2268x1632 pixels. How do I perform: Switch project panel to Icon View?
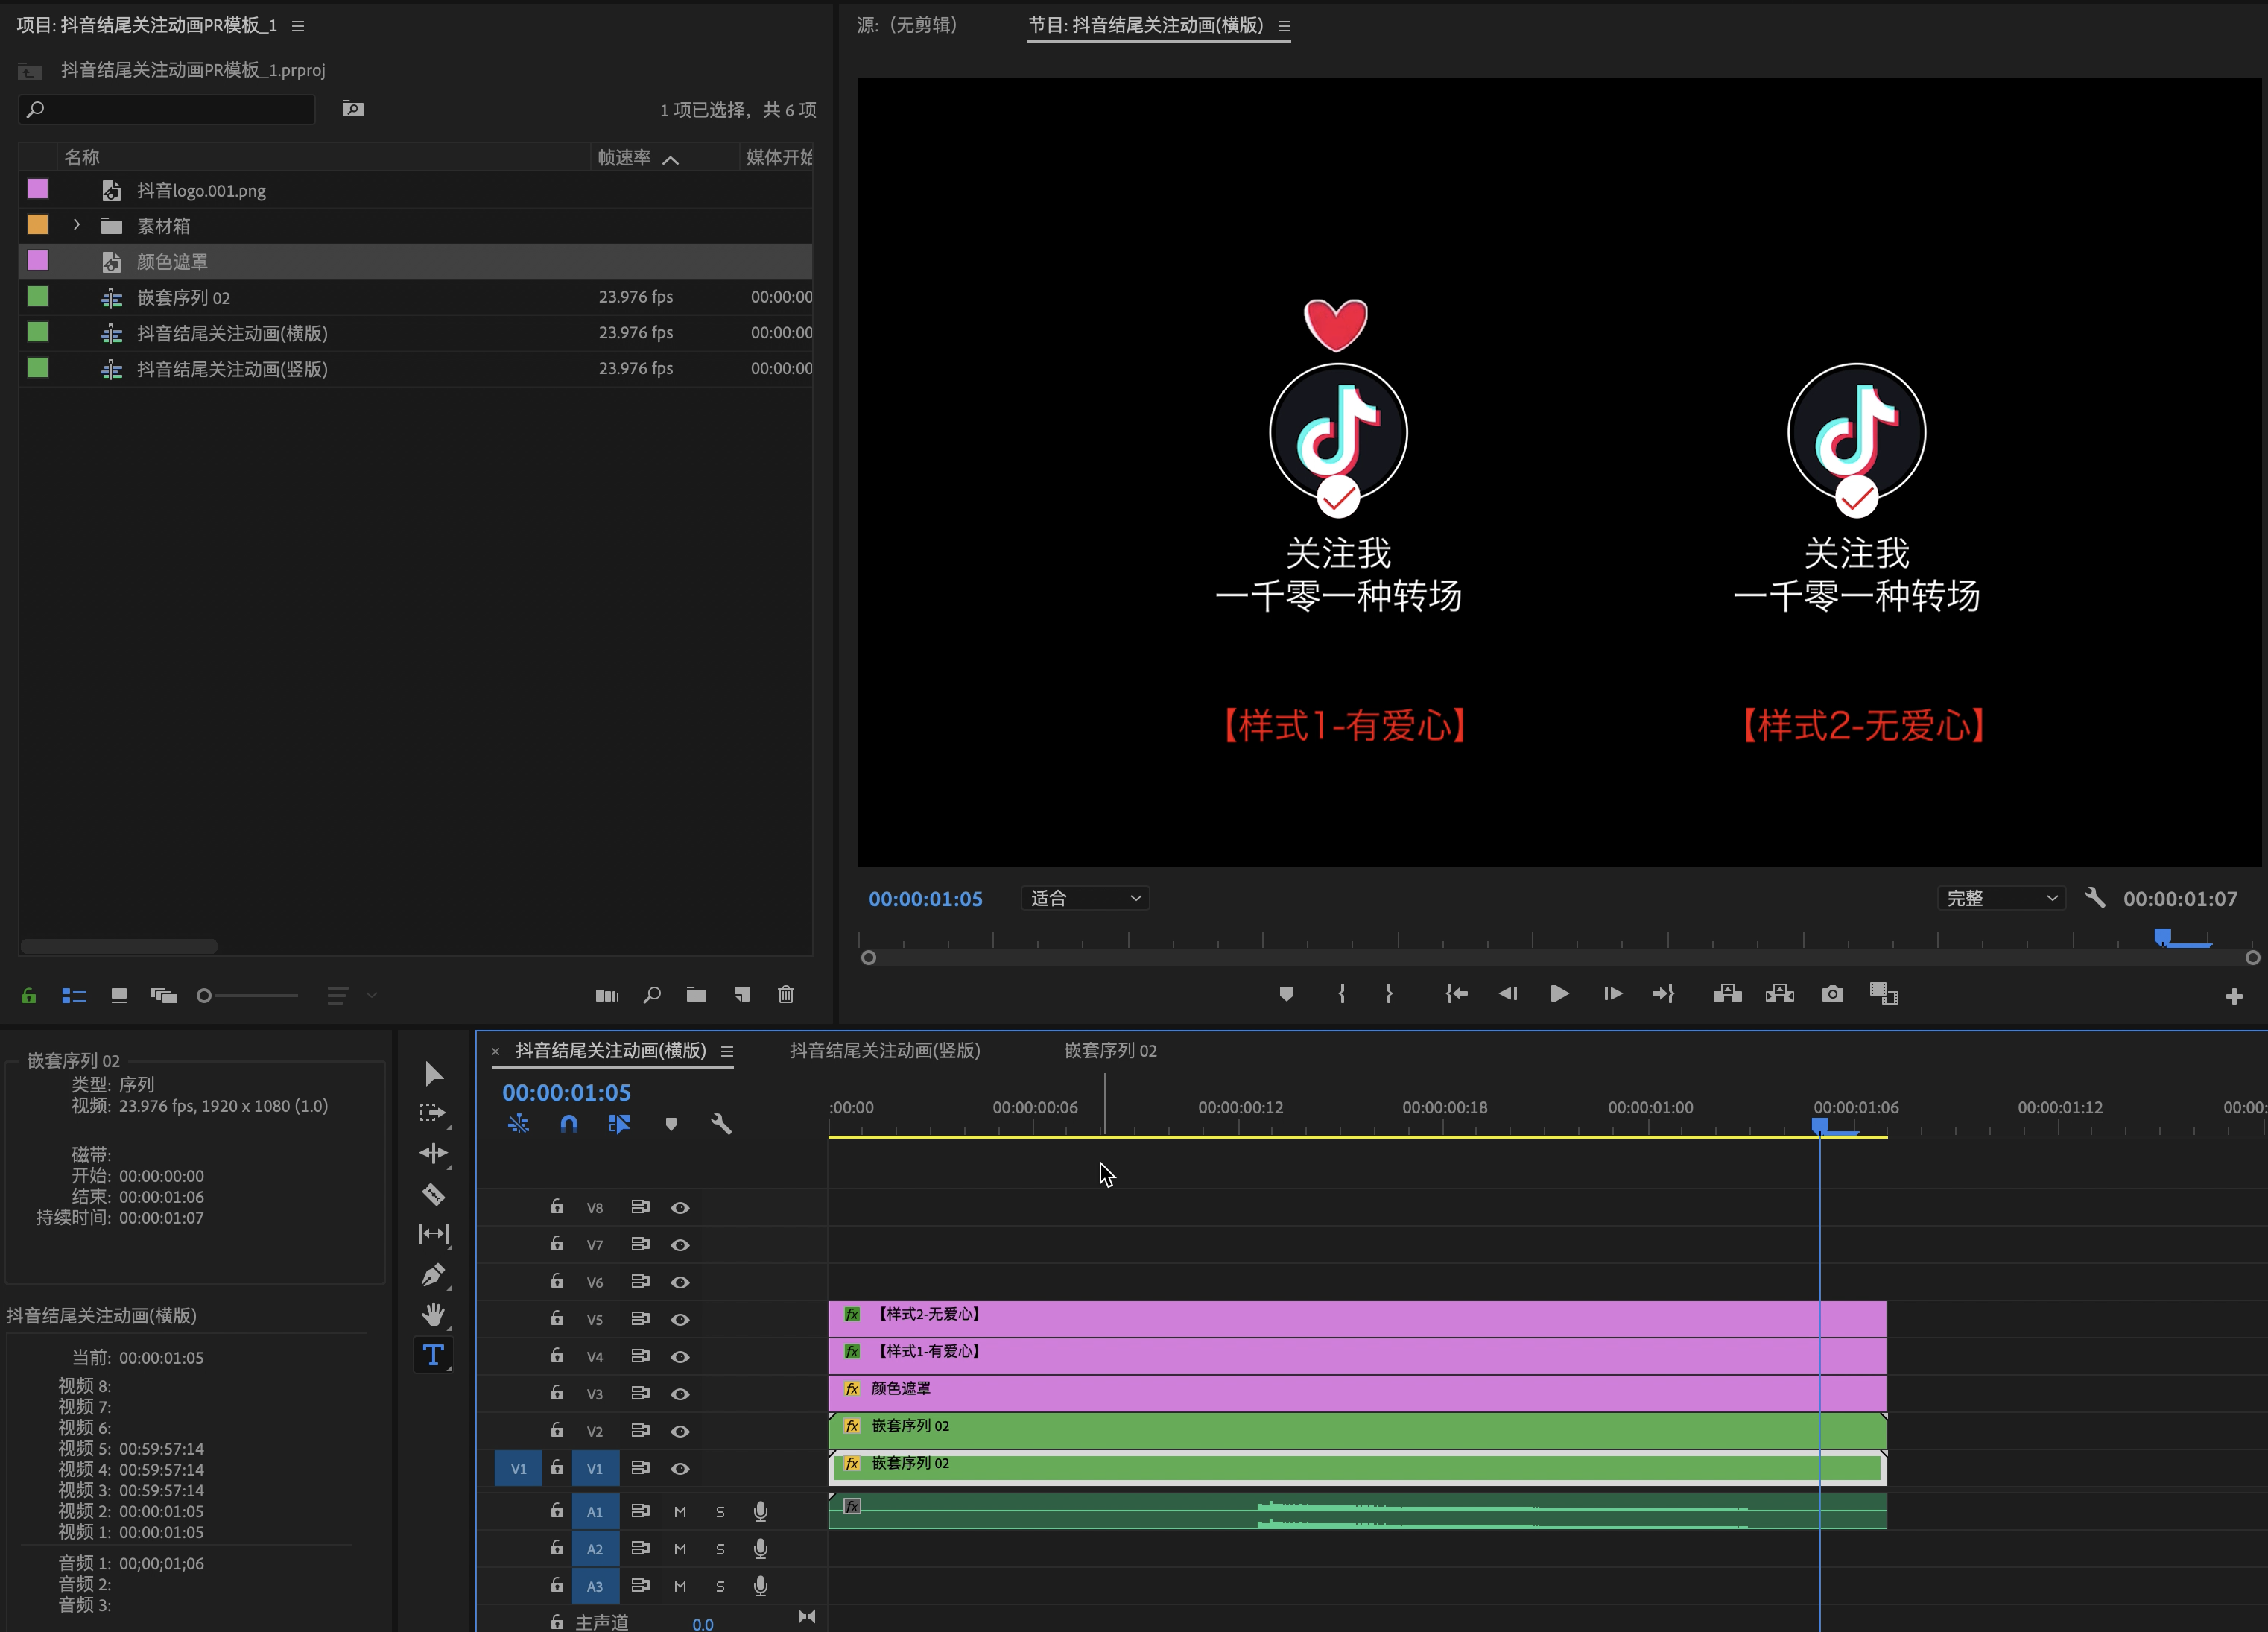119,995
